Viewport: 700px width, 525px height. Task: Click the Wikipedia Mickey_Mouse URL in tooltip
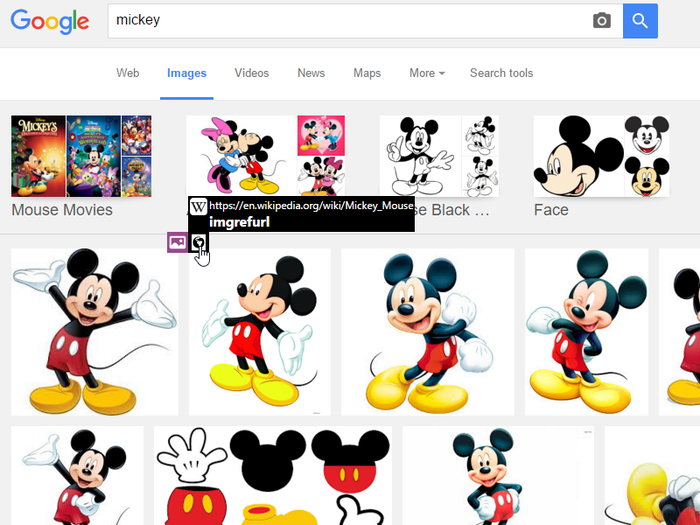[x=311, y=206]
